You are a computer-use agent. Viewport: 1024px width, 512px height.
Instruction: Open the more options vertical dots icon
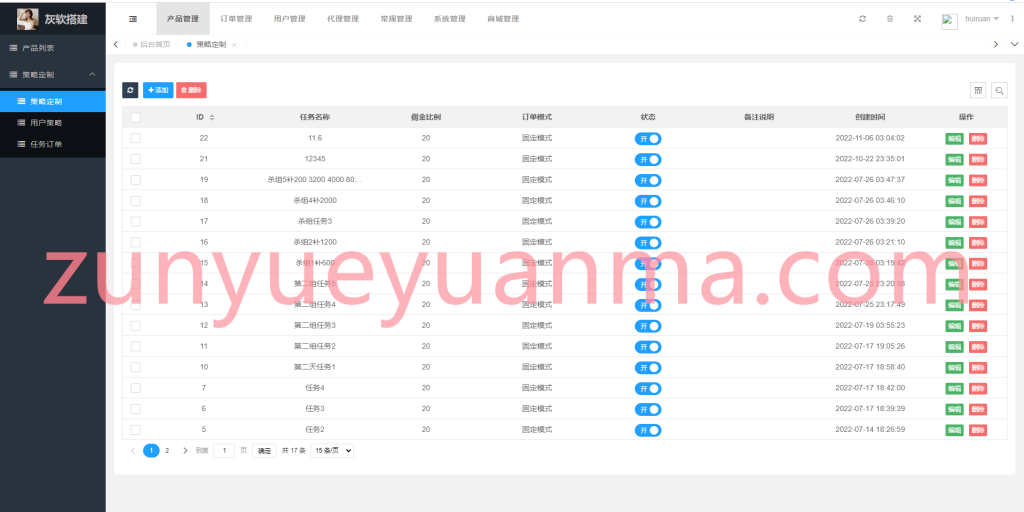coord(1012,19)
